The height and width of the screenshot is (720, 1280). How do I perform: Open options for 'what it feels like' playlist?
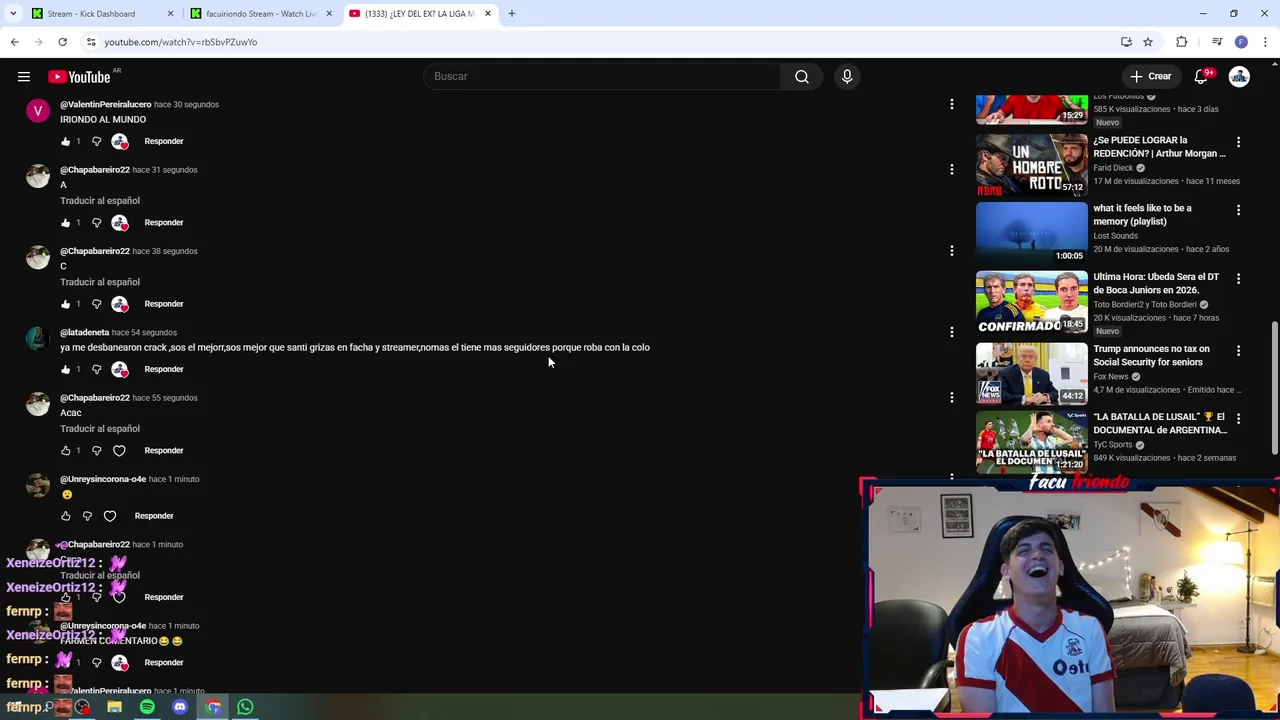pyautogui.click(x=1238, y=210)
